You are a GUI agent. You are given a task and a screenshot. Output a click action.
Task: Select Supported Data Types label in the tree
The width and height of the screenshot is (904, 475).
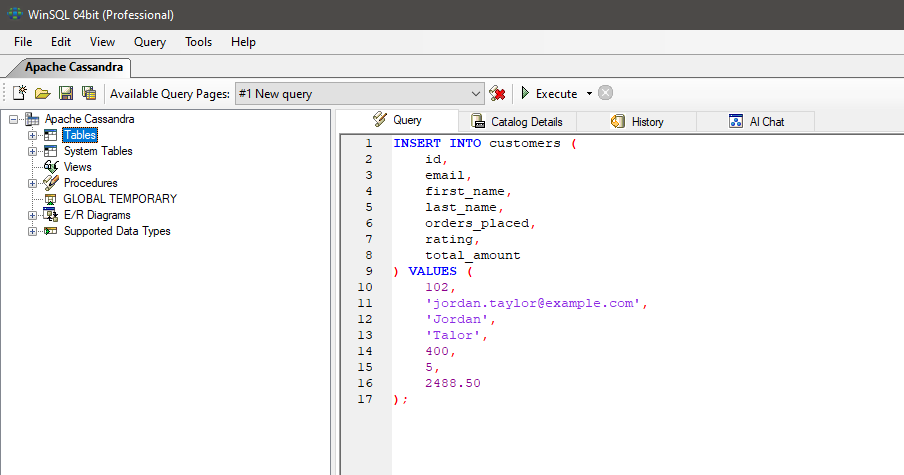pos(117,231)
